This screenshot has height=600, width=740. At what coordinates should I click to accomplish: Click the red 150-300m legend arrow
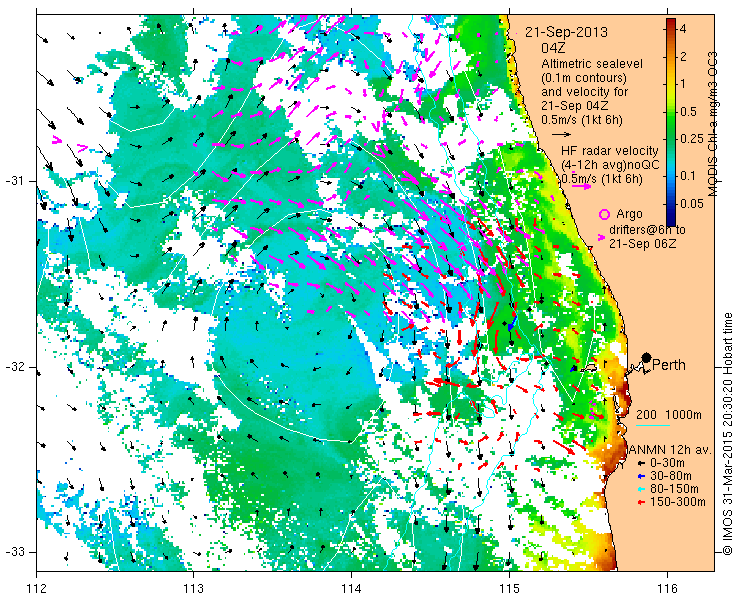click(x=641, y=502)
